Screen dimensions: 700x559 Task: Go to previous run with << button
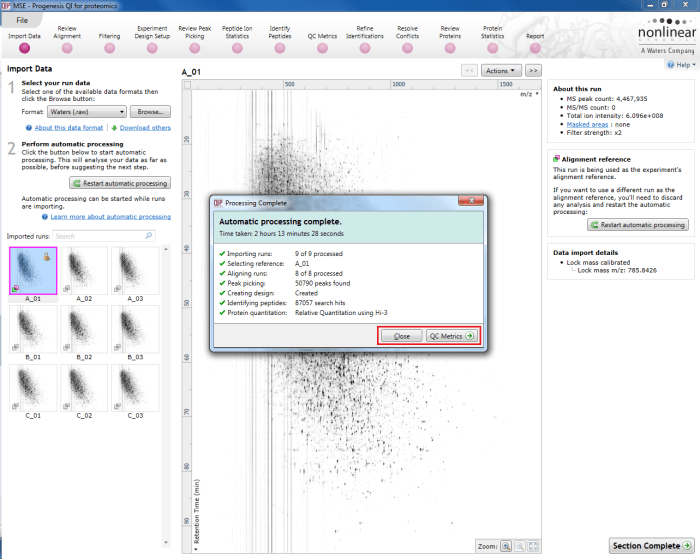coord(469,71)
